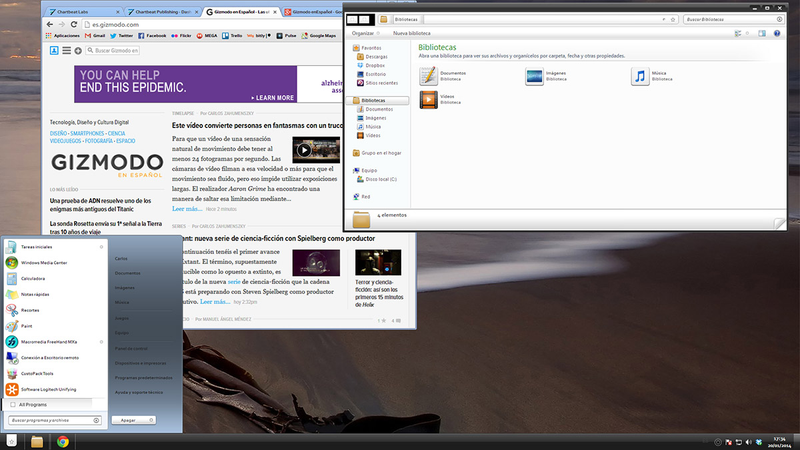Click the Chrome icon on the taskbar
800x450 pixels.
[x=63, y=441]
